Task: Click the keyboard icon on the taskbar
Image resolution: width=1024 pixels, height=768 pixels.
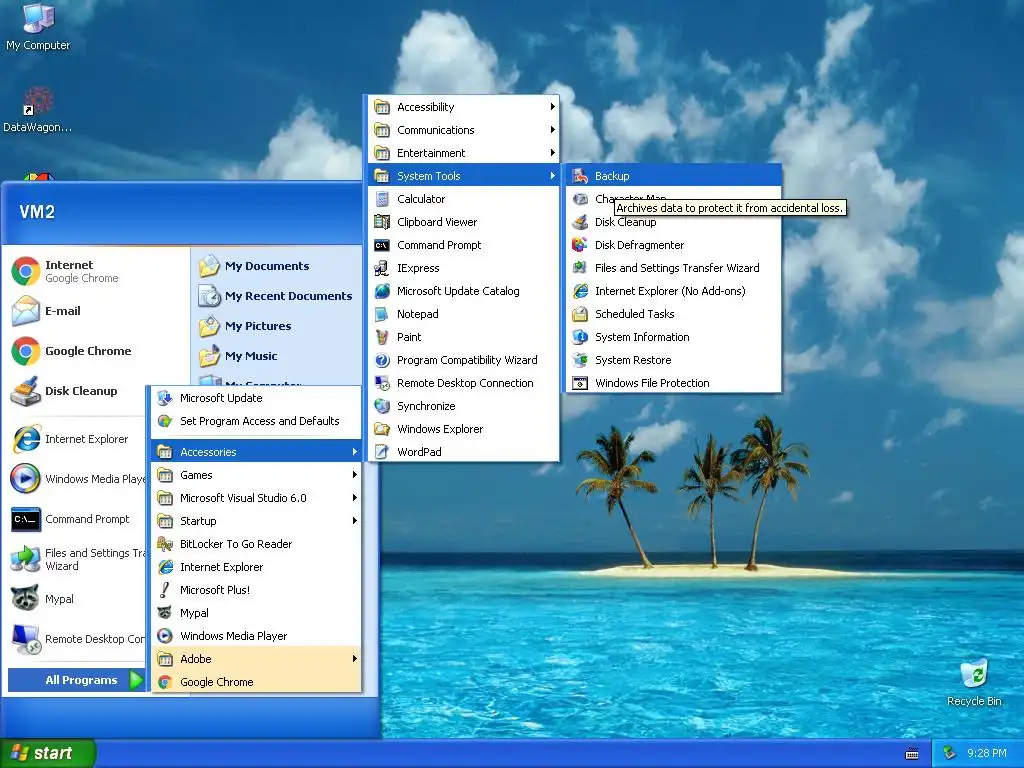Action: coord(912,754)
